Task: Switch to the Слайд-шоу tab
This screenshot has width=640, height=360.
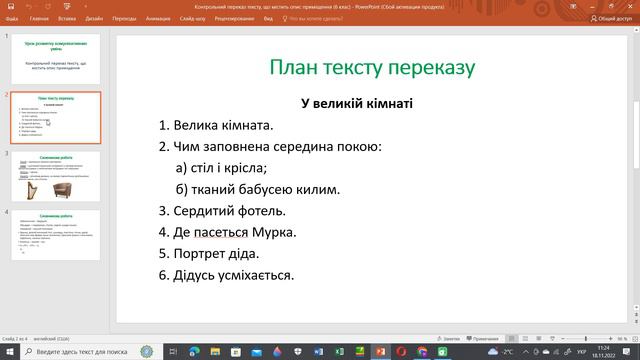Action: (192, 19)
